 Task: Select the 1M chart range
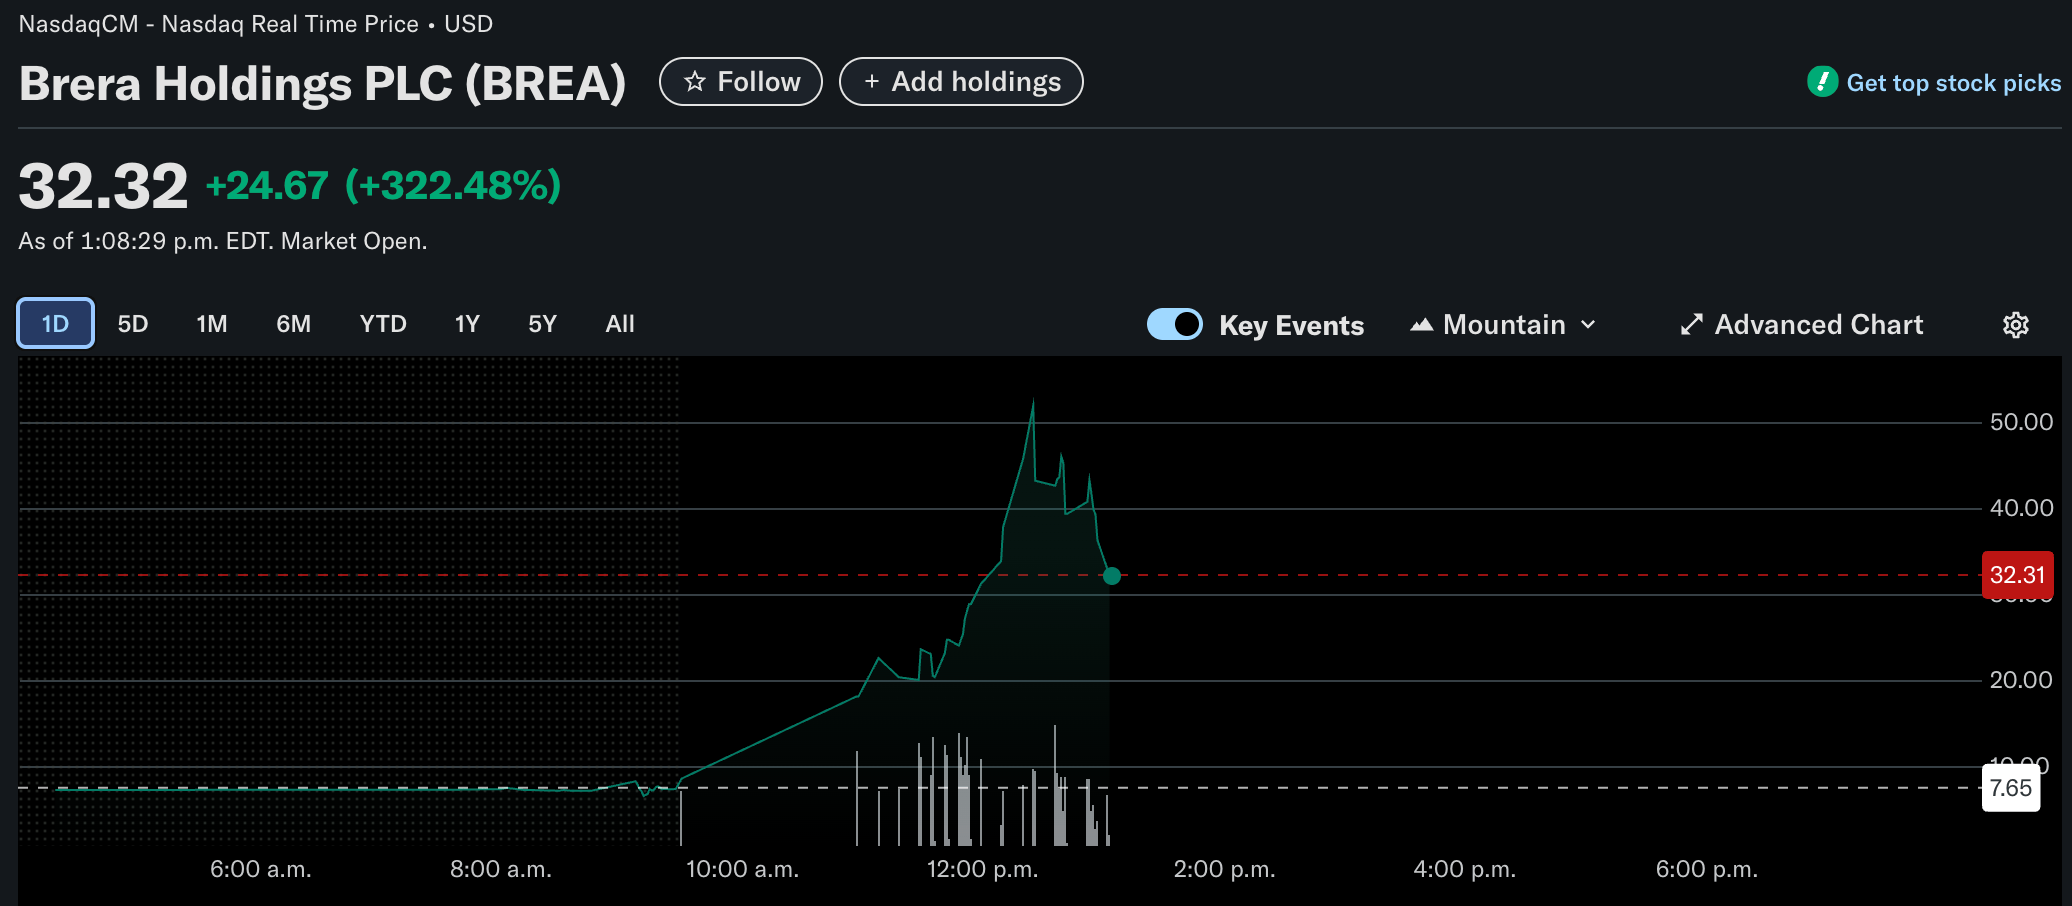pos(212,324)
